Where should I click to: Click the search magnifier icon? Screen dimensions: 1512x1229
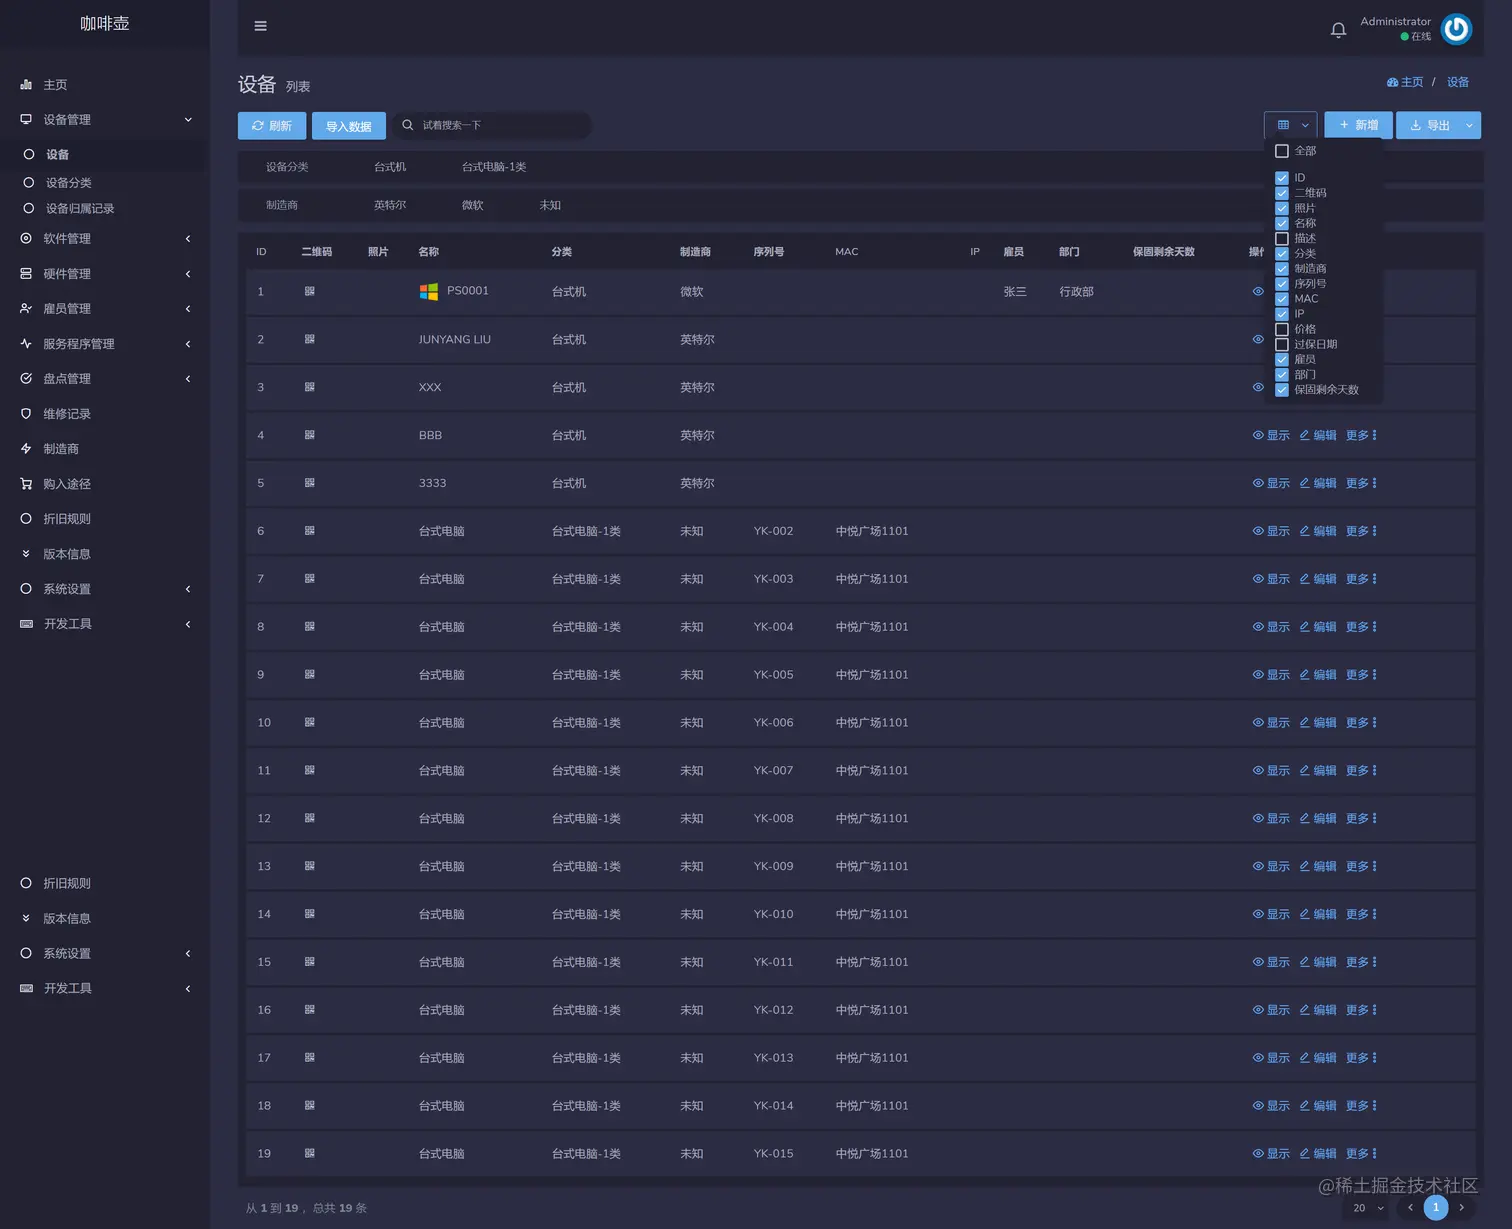point(408,125)
